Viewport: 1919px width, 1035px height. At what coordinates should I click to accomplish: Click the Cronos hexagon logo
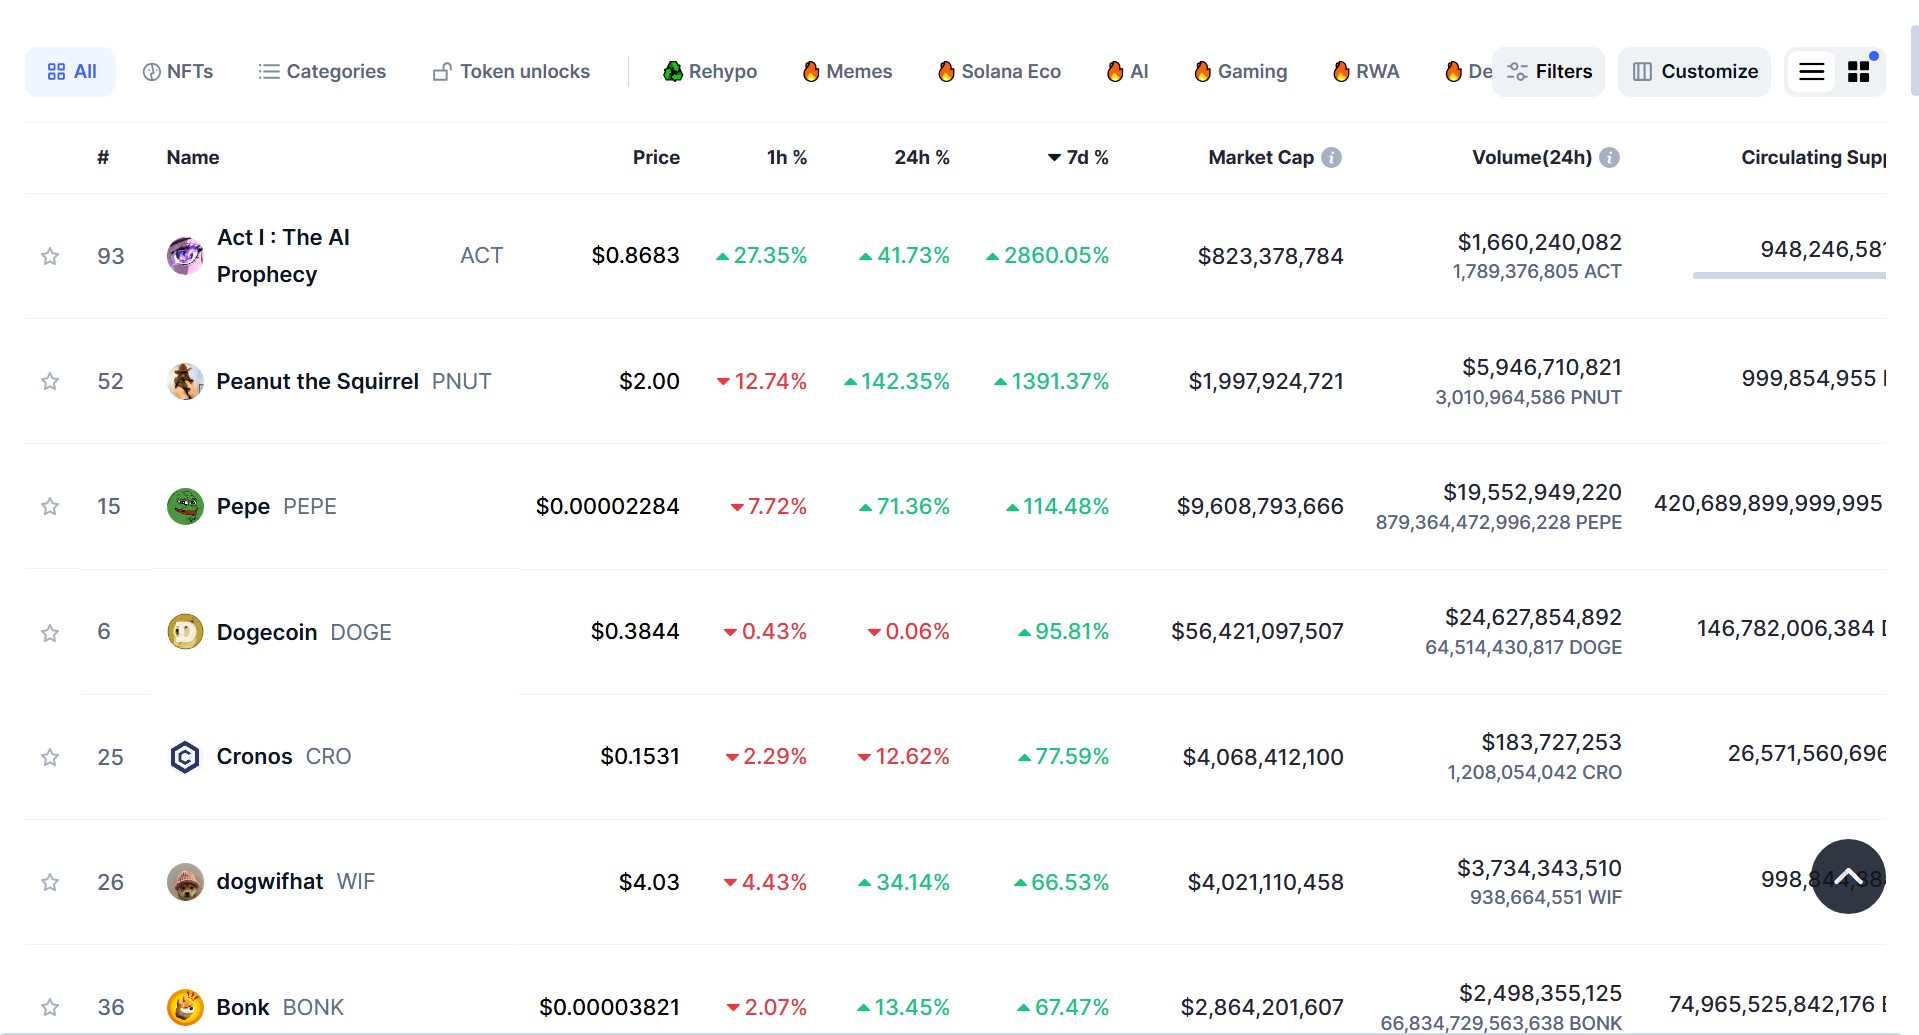coord(185,757)
